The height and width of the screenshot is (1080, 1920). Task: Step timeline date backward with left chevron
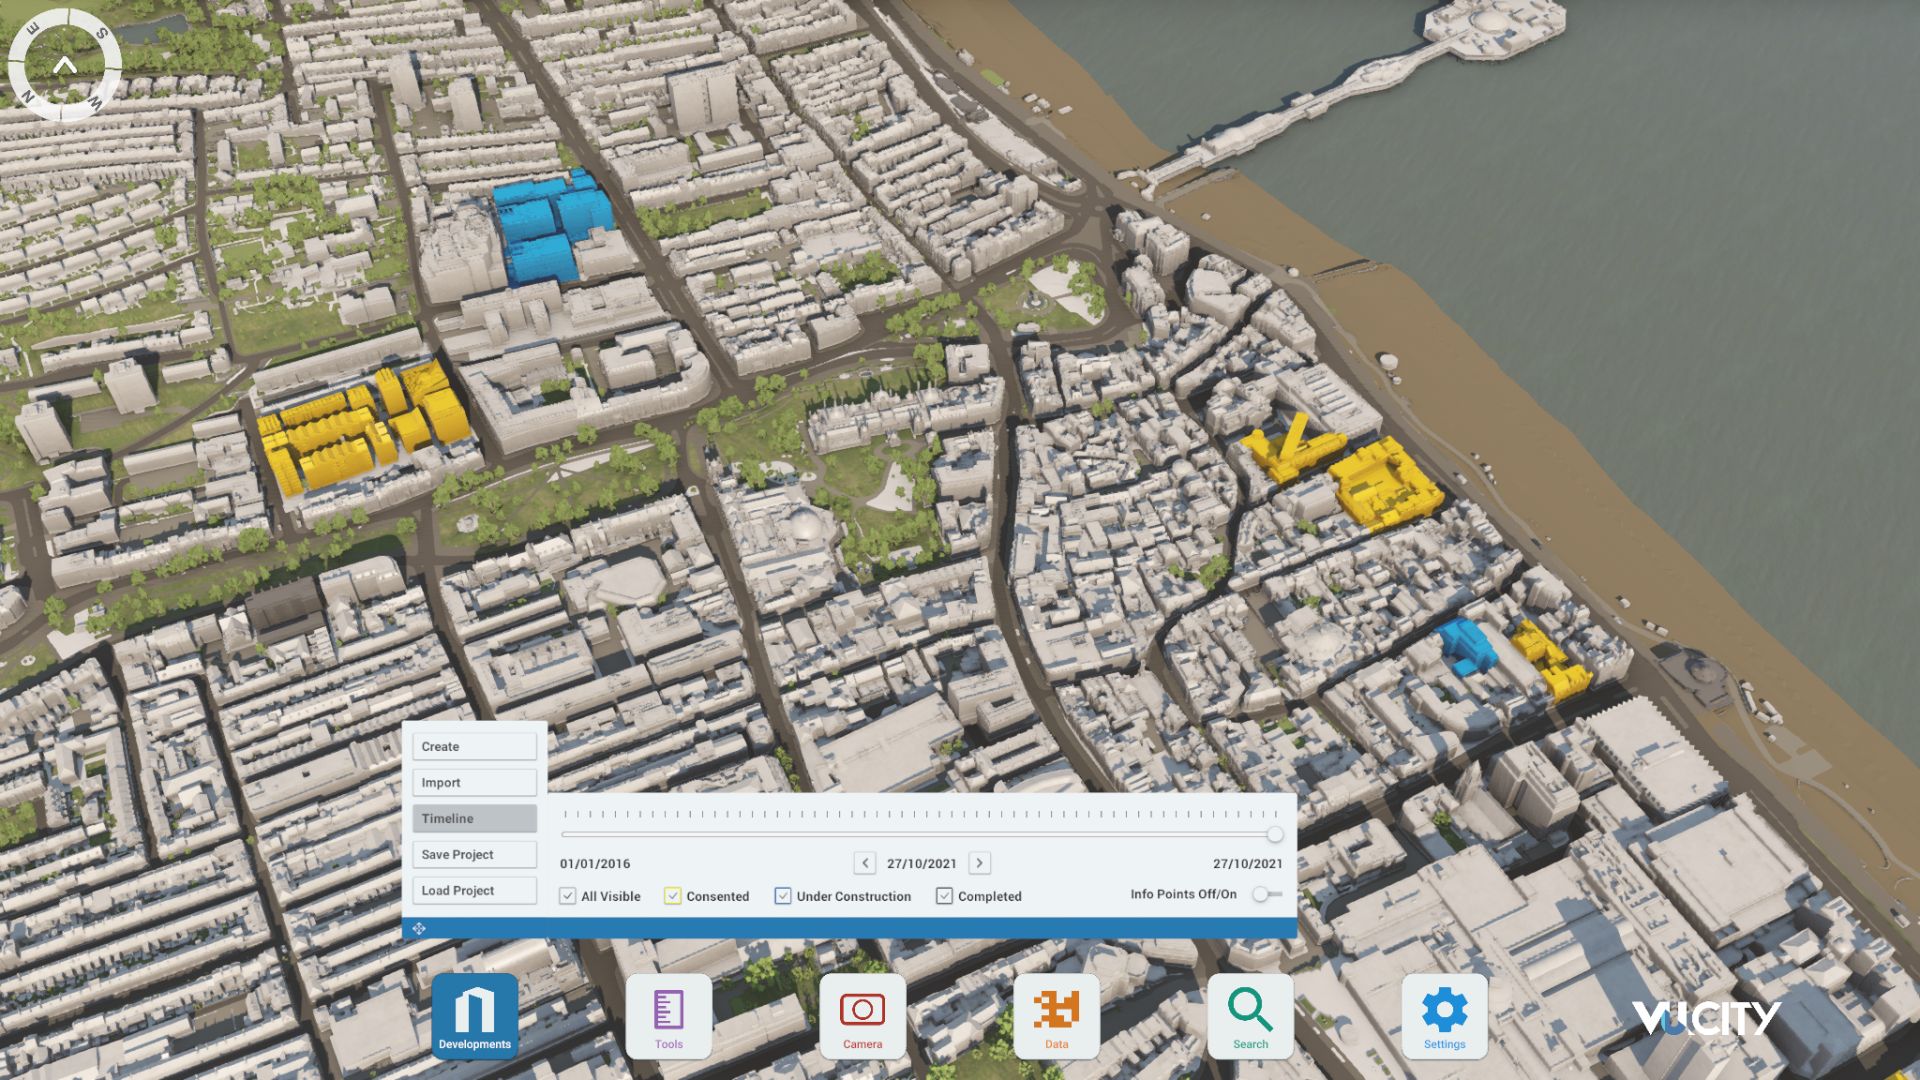(865, 863)
